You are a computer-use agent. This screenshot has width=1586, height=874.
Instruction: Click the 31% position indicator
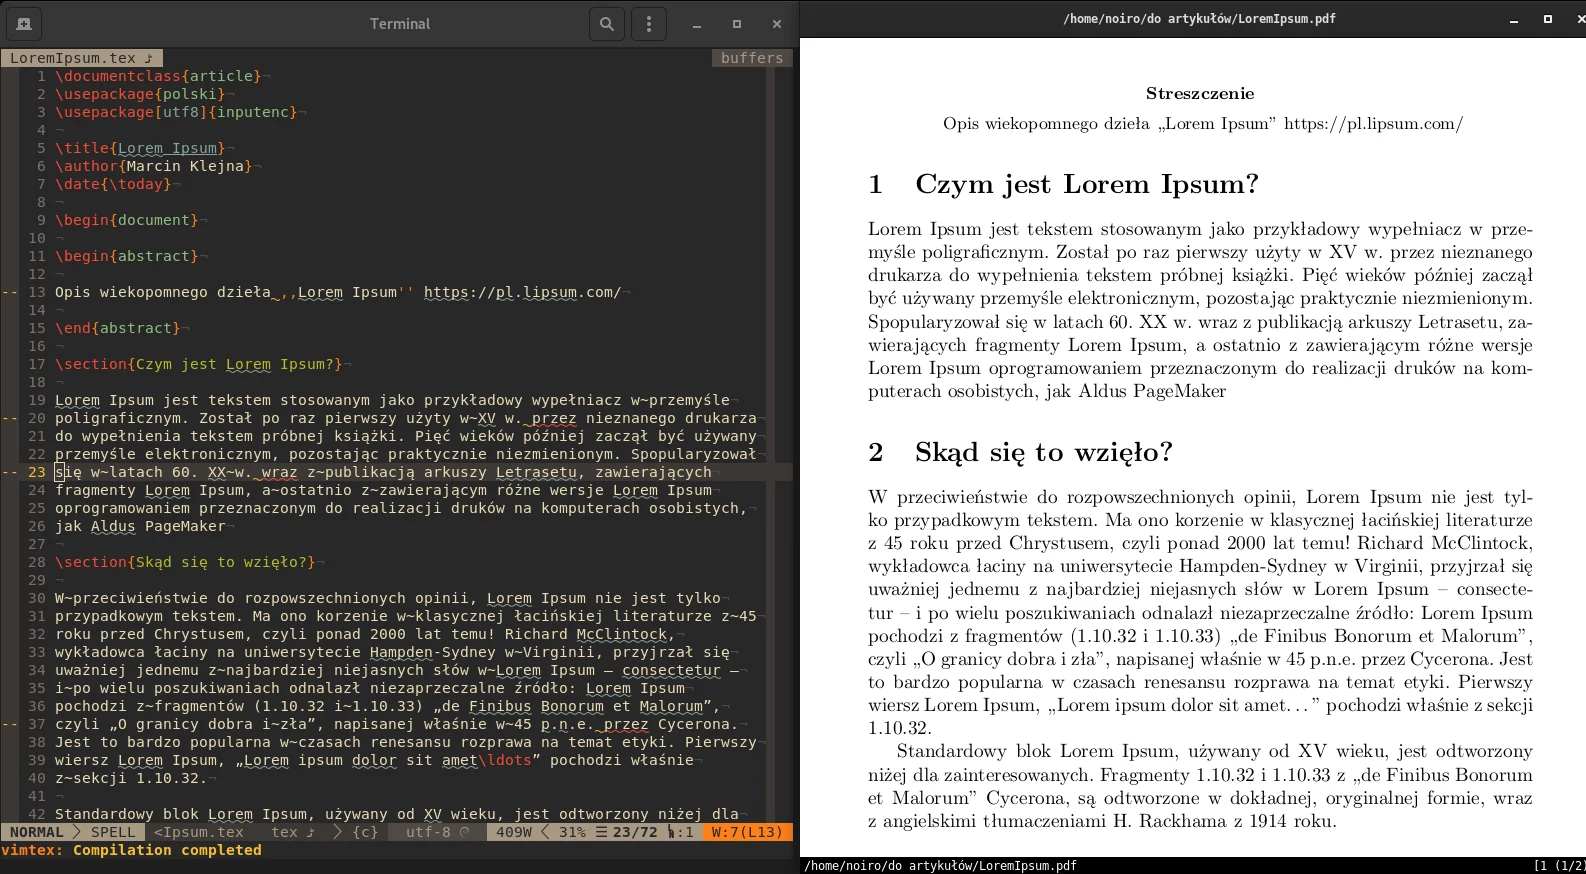(572, 832)
